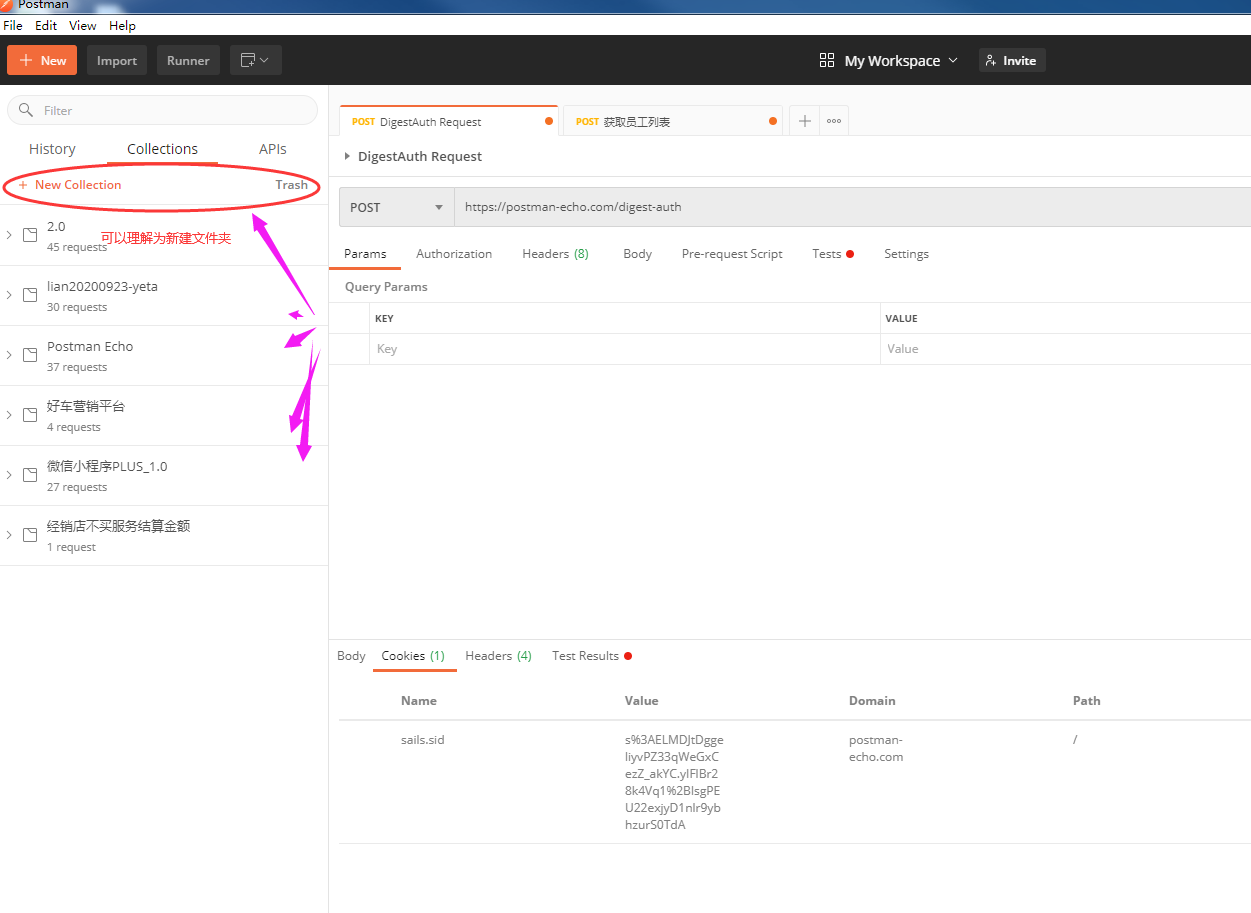This screenshot has width=1251, height=913.
Task: Click folder icon of lian20200923-yeta collection
Action: tap(30, 295)
